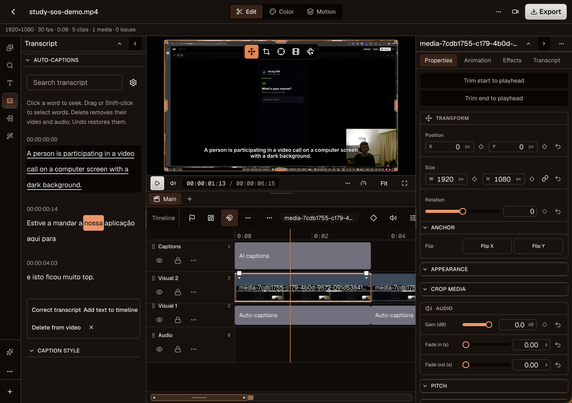Select the Edit workspace tab

click(246, 12)
